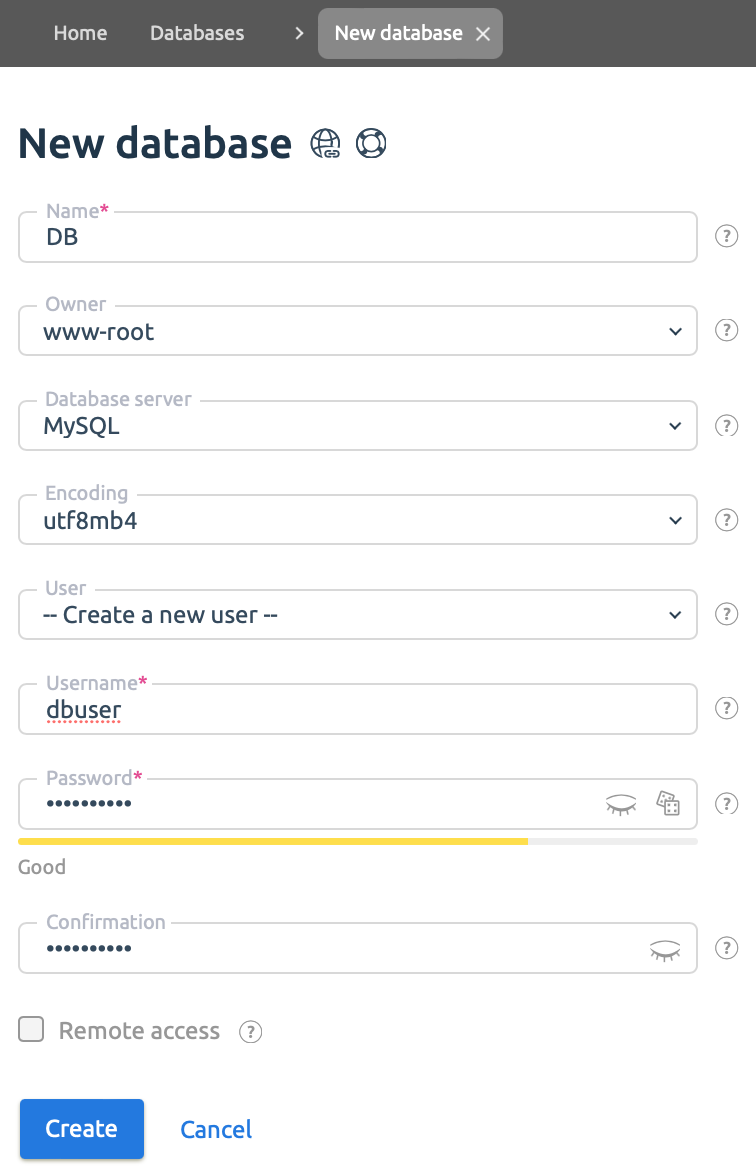The image size is (756, 1168).
Task: Reveal the Password field with eye icon
Action: tap(620, 804)
